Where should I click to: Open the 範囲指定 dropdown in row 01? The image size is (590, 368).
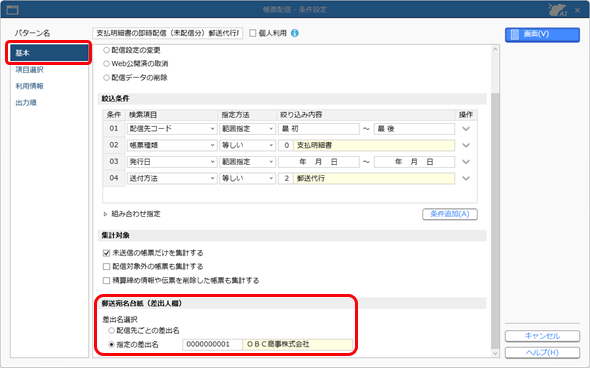pos(248,129)
